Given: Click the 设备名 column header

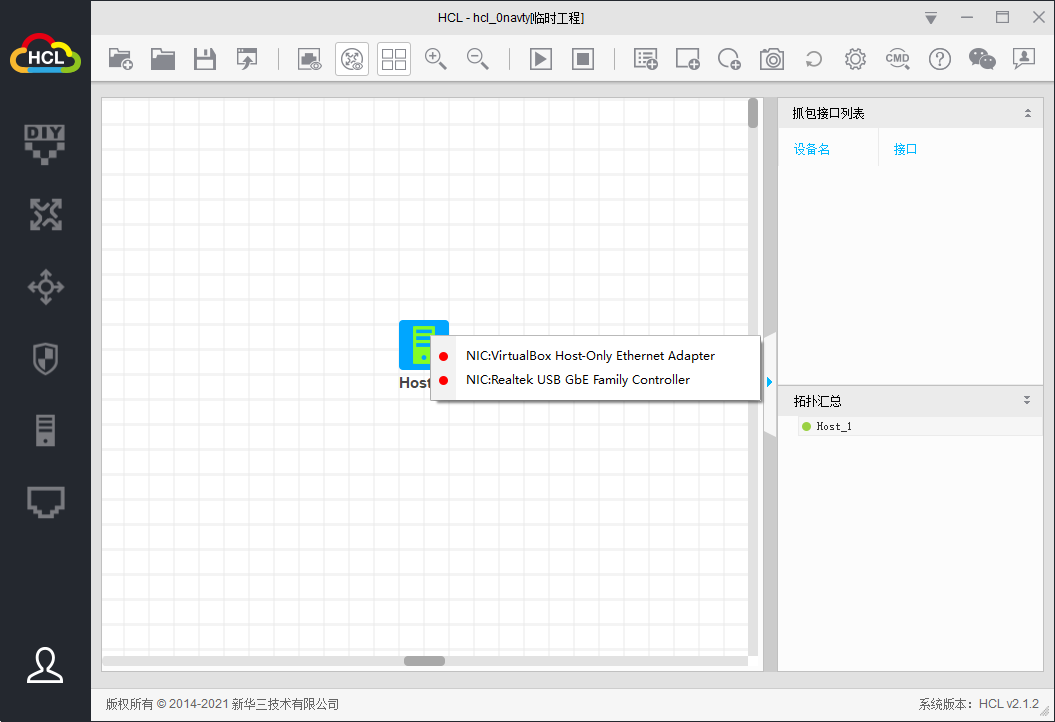Looking at the screenshot, I should [x=811, y=149].
